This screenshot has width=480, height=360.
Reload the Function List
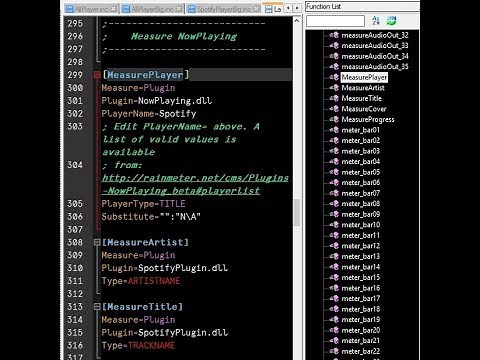point(391,21)
